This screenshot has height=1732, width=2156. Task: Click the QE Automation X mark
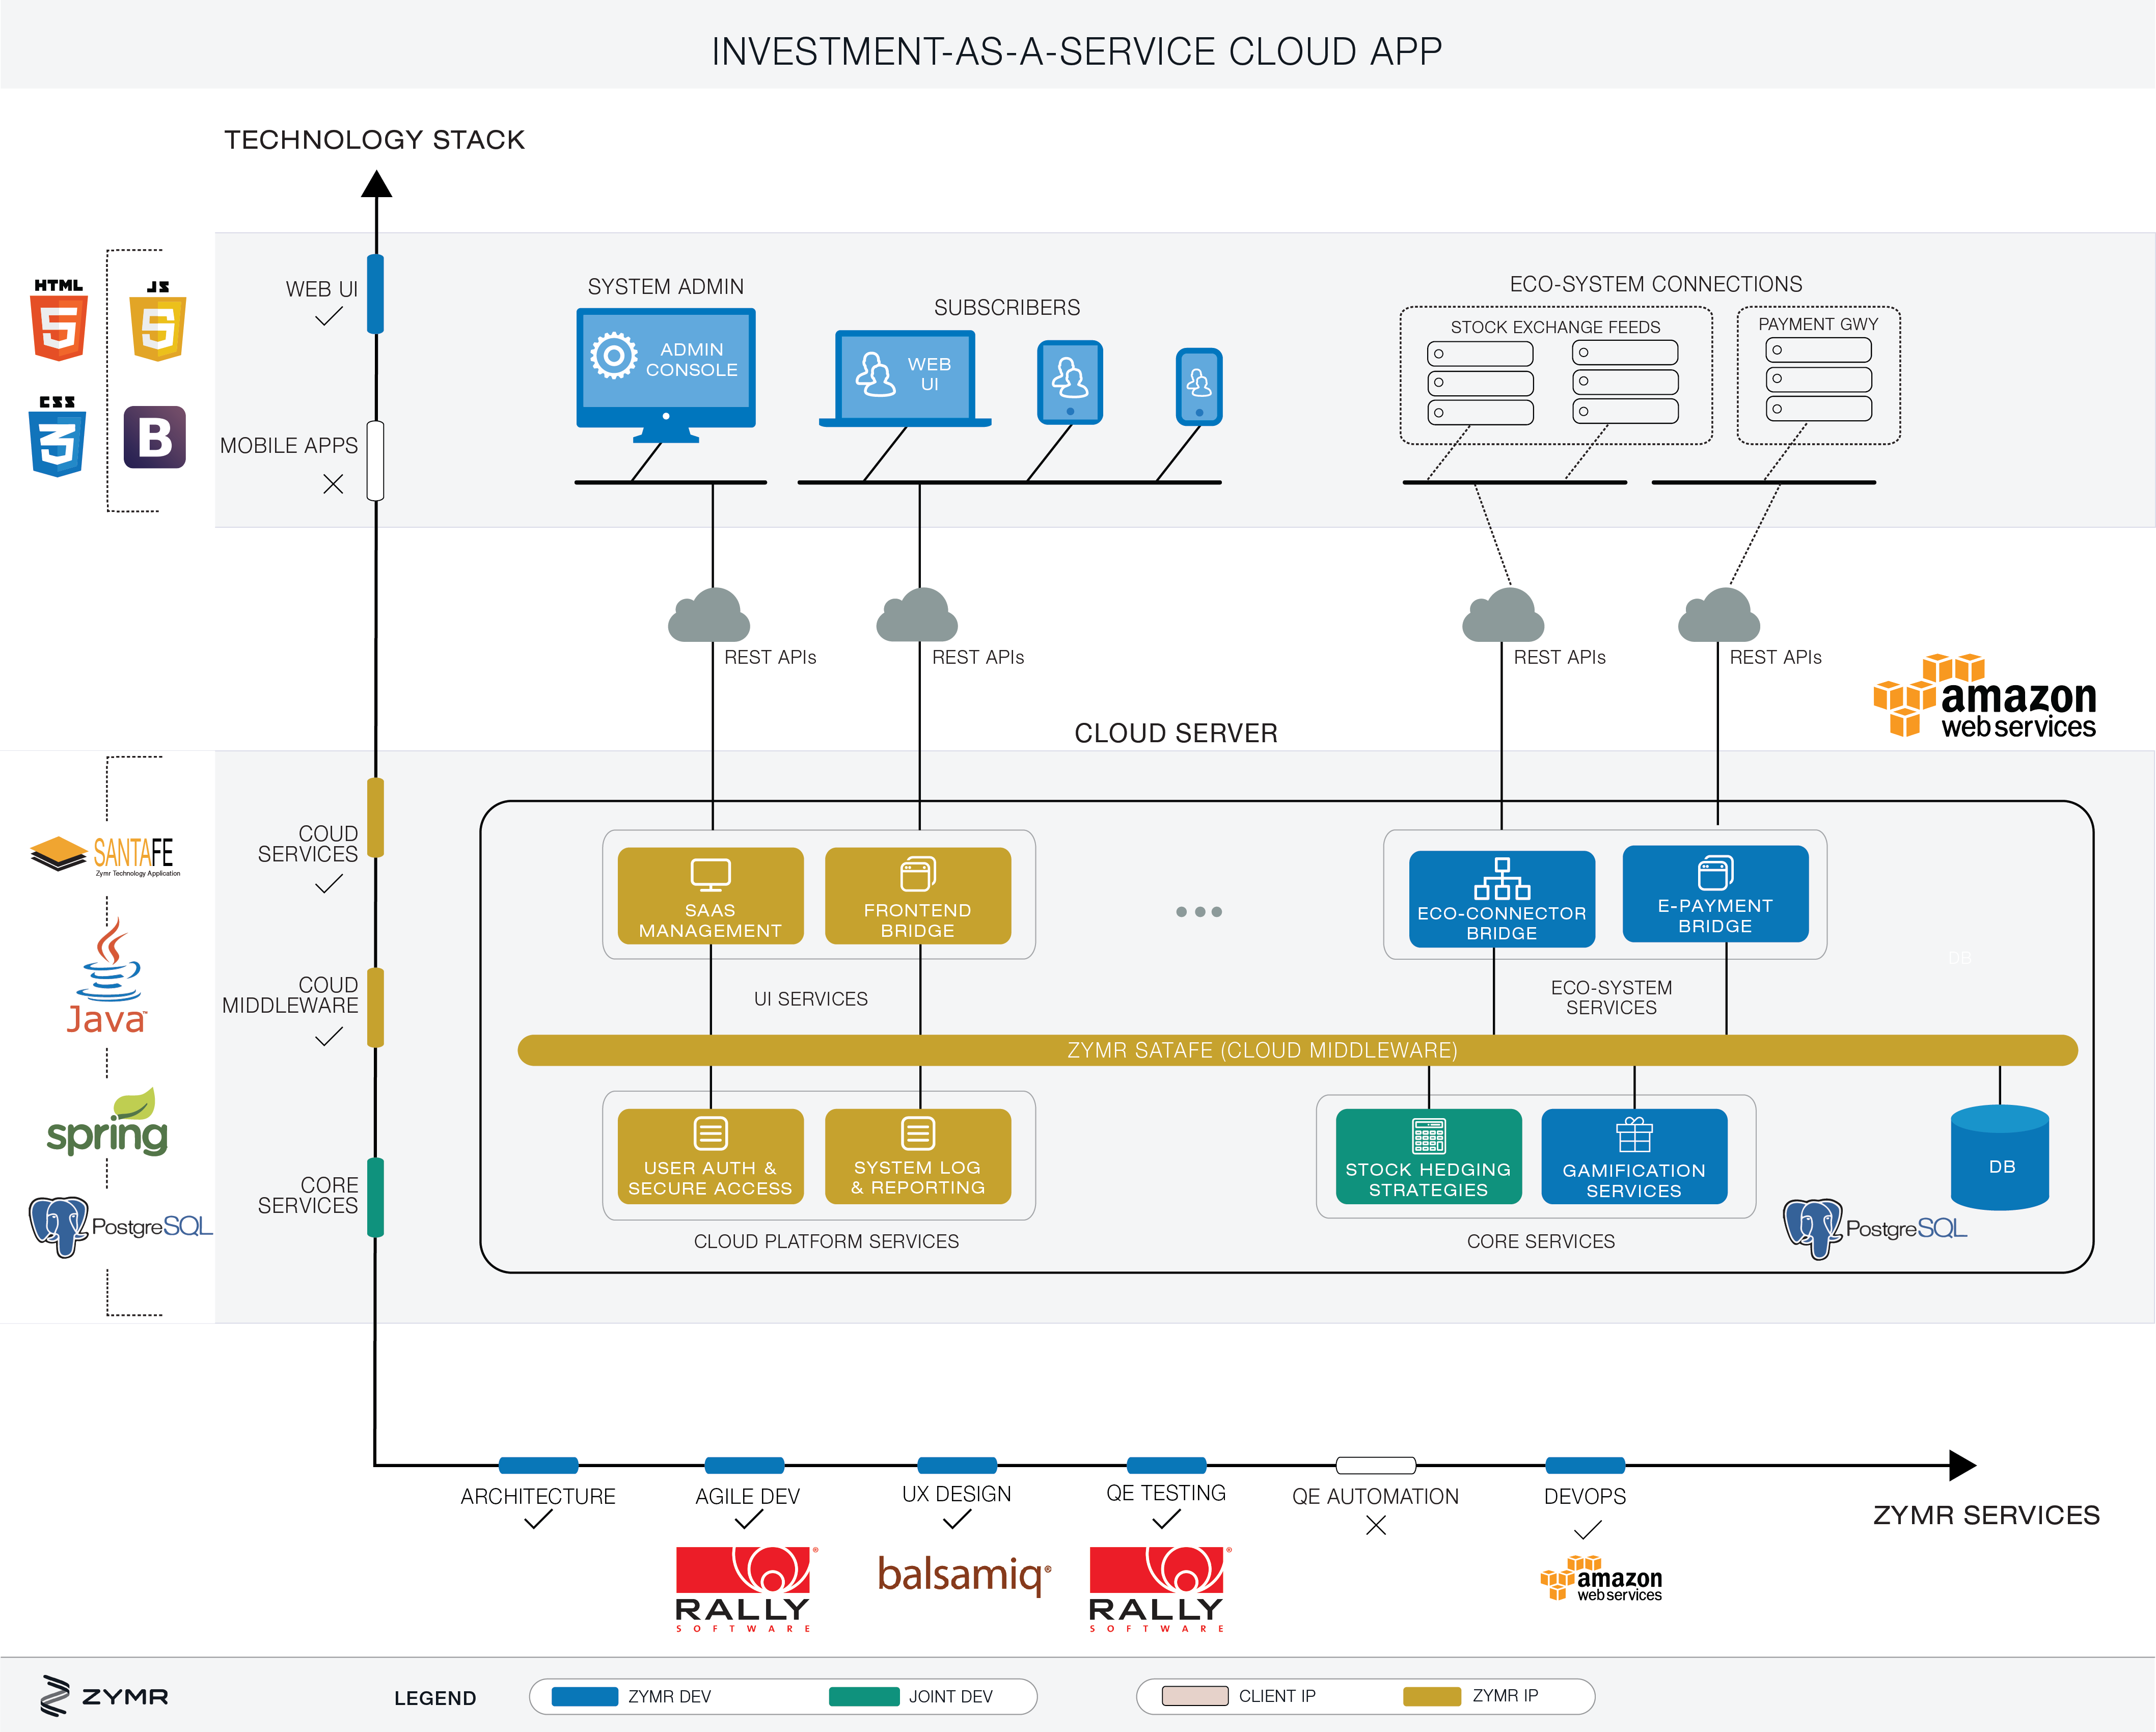point(1376,1525)
